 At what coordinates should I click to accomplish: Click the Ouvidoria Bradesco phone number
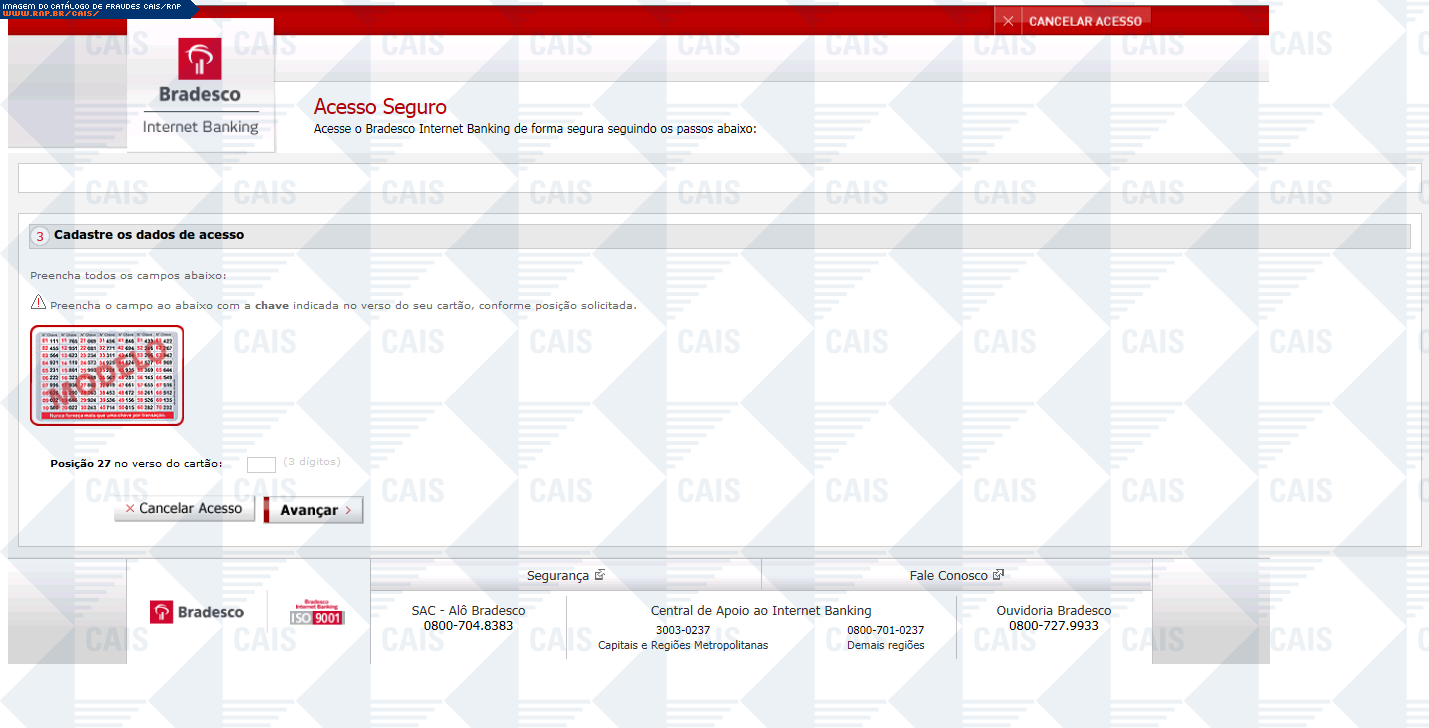(x=1053, y=626)
